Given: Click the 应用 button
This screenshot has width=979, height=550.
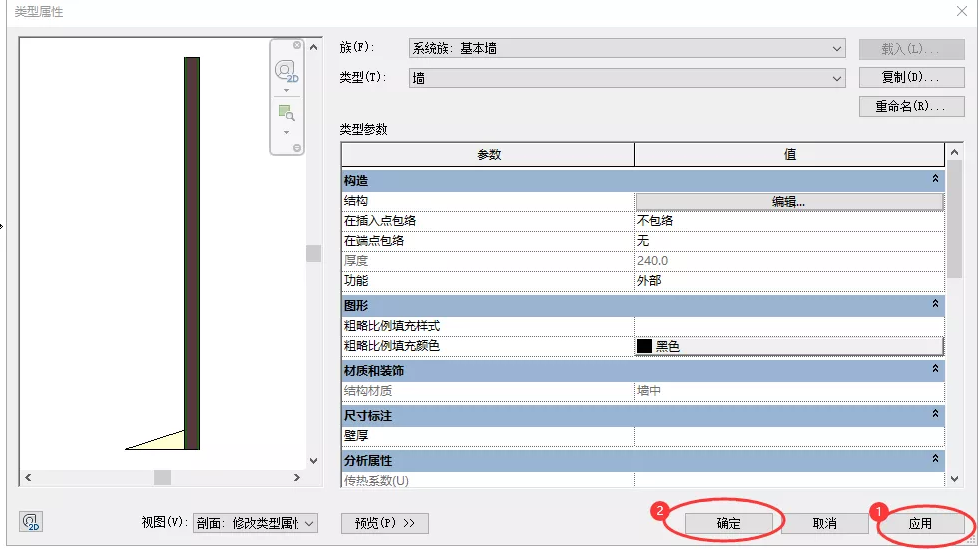Looking at the screenshot, I should [x=920, y=523].
